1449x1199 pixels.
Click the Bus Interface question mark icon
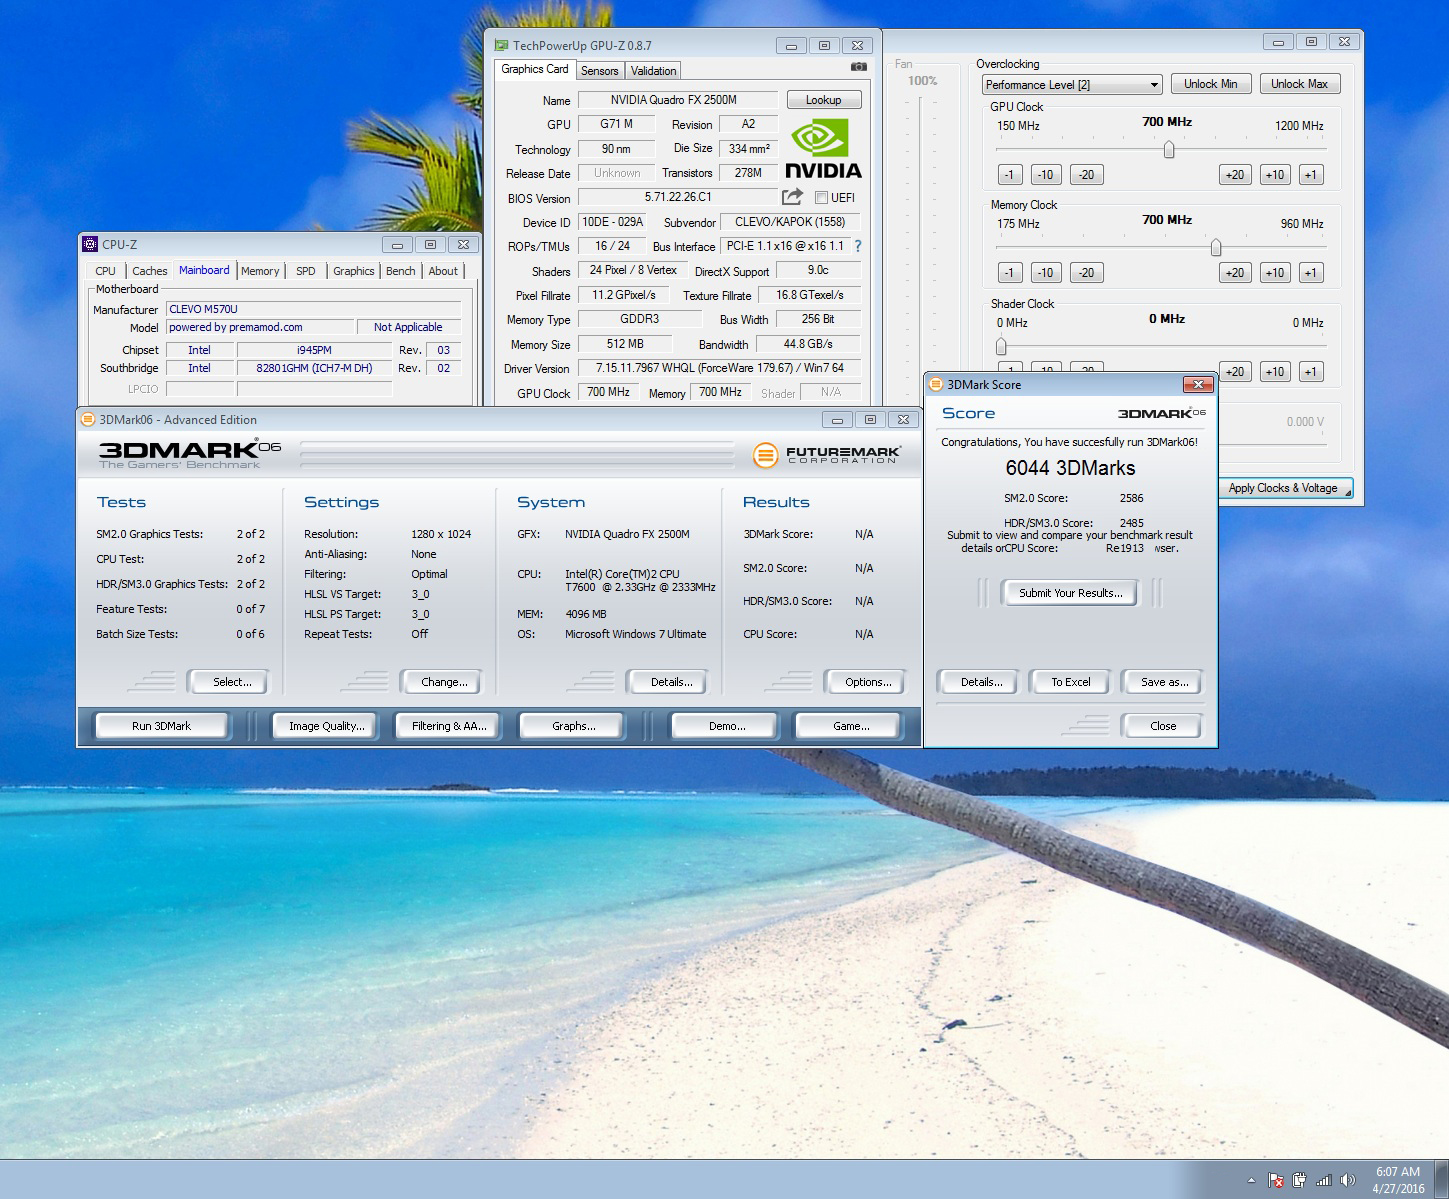tap(857, 246)
